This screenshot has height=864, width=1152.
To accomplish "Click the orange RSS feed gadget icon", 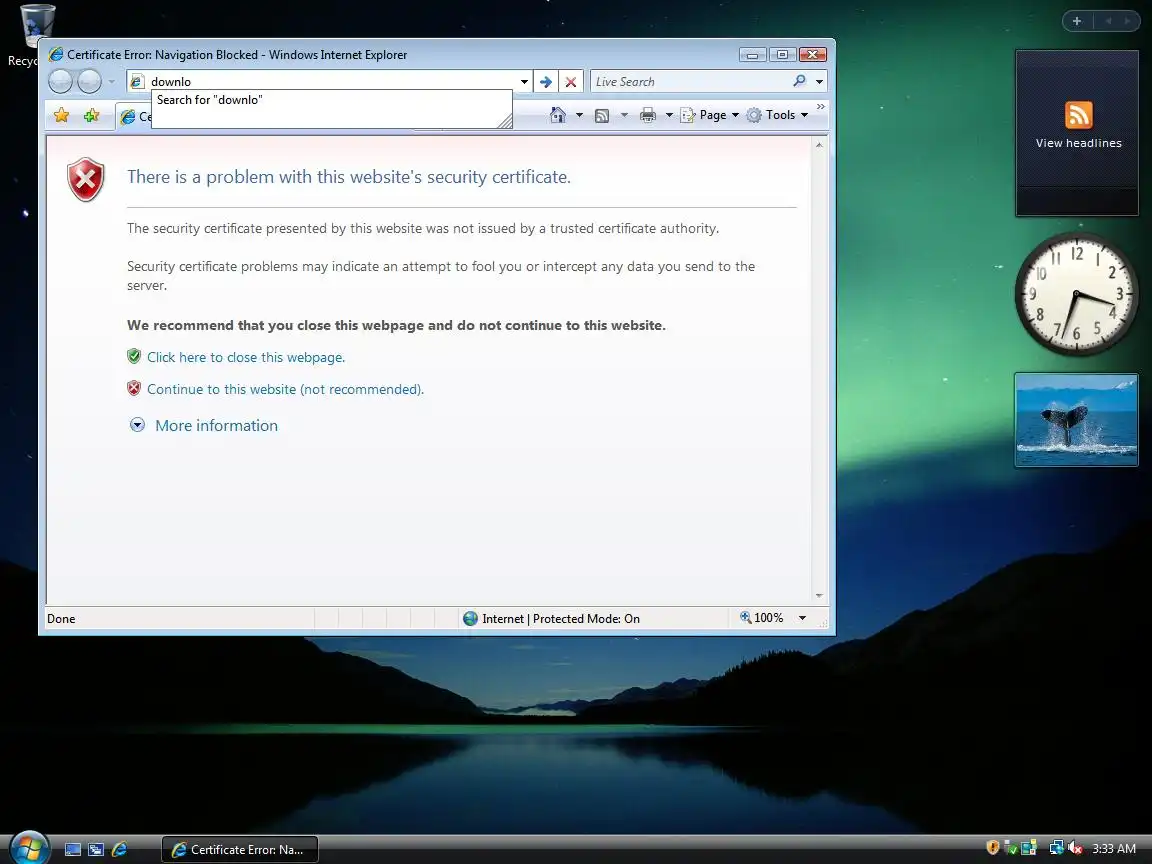I will pyautogui.click(x=1078, y=115).
